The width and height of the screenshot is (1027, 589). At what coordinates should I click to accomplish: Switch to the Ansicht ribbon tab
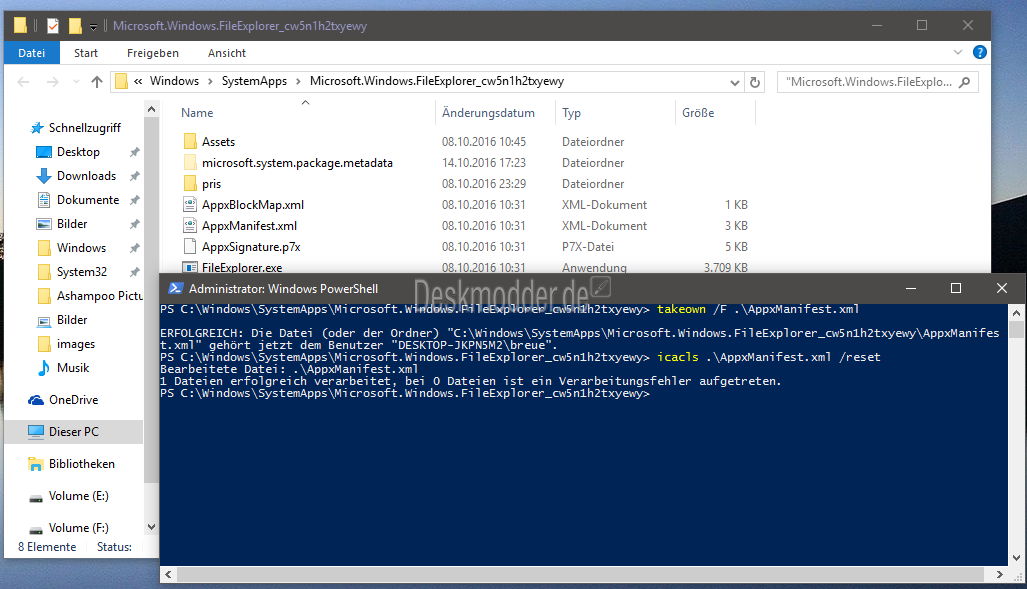pyautogui.click(x=227, y=53)
